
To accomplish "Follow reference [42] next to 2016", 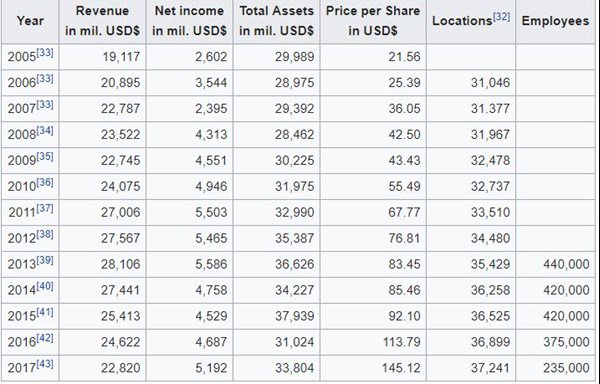I will (x=45, y=338).
